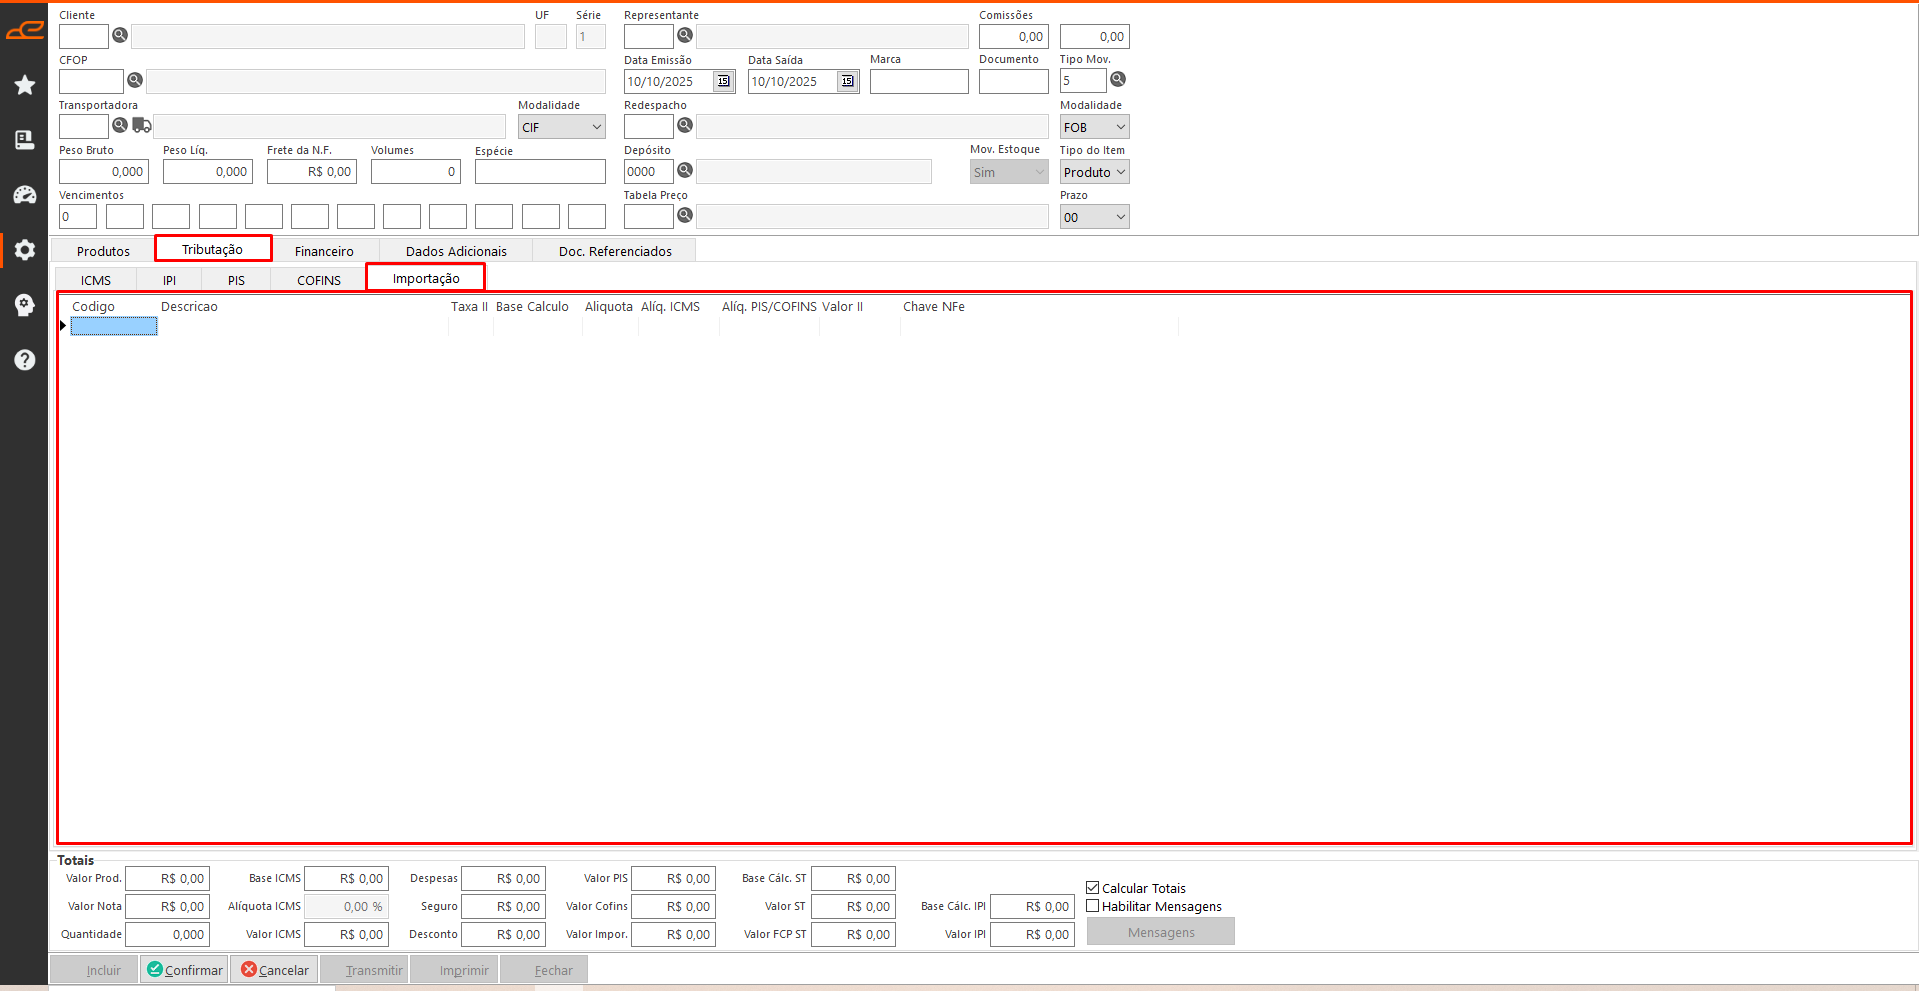Uncheck the Calcular Totais checkbox

pos(1093,888)
